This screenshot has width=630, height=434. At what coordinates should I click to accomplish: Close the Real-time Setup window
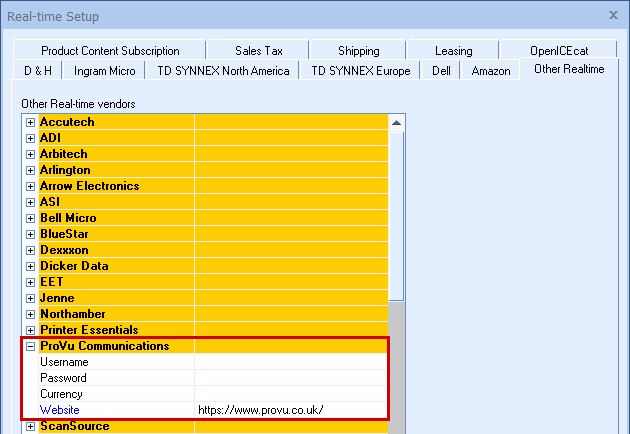pos(613,15)
